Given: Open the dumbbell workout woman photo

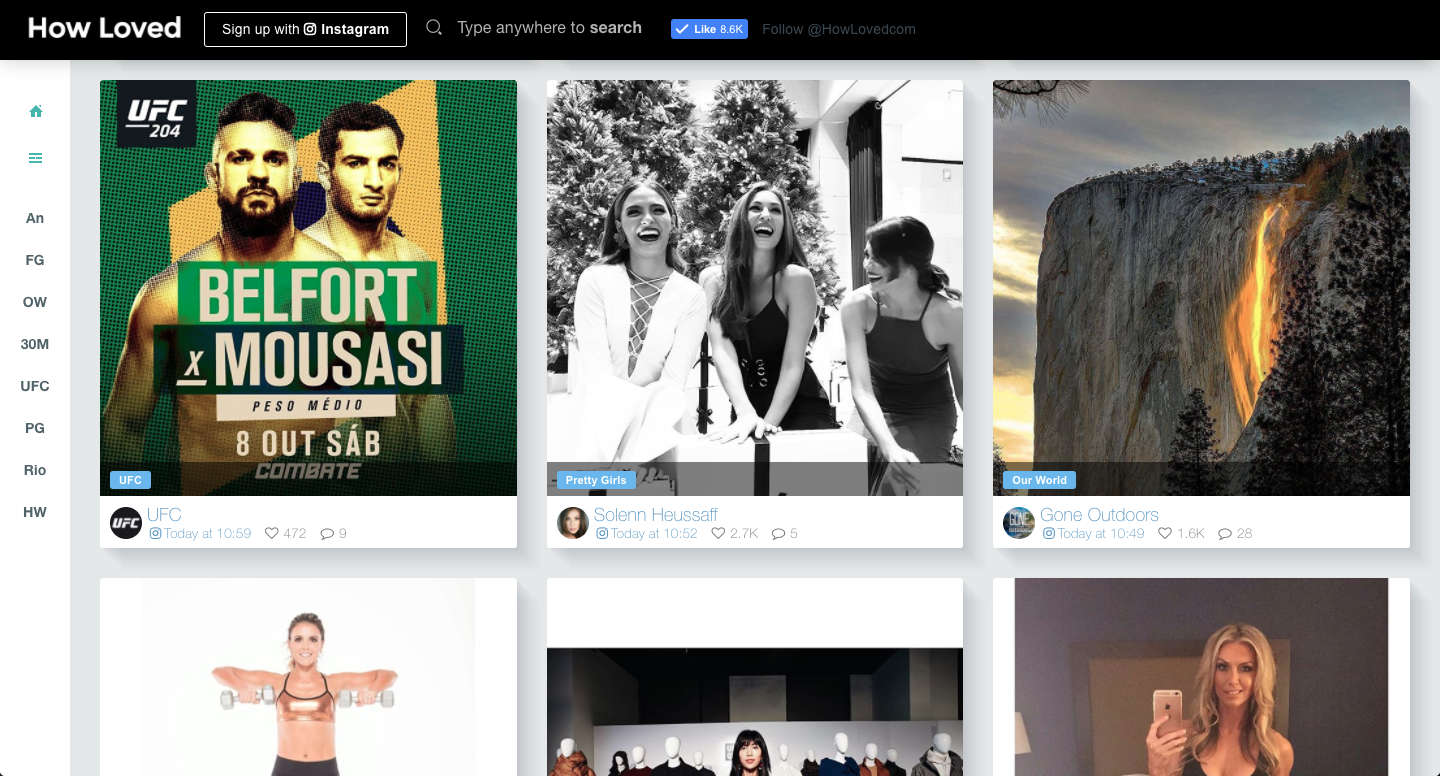Looking at the screenshot, I should click(x=308, y=677).
